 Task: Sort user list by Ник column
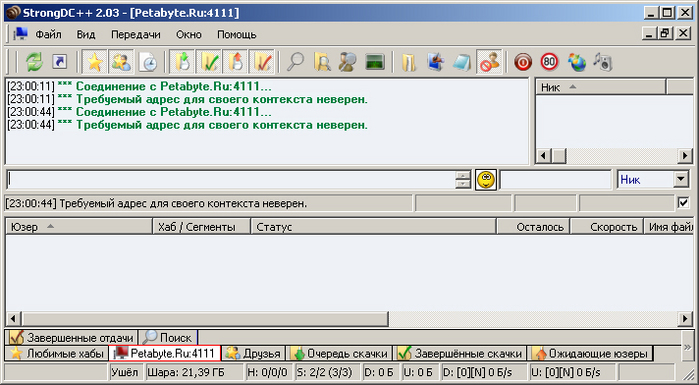coord(600,87)
